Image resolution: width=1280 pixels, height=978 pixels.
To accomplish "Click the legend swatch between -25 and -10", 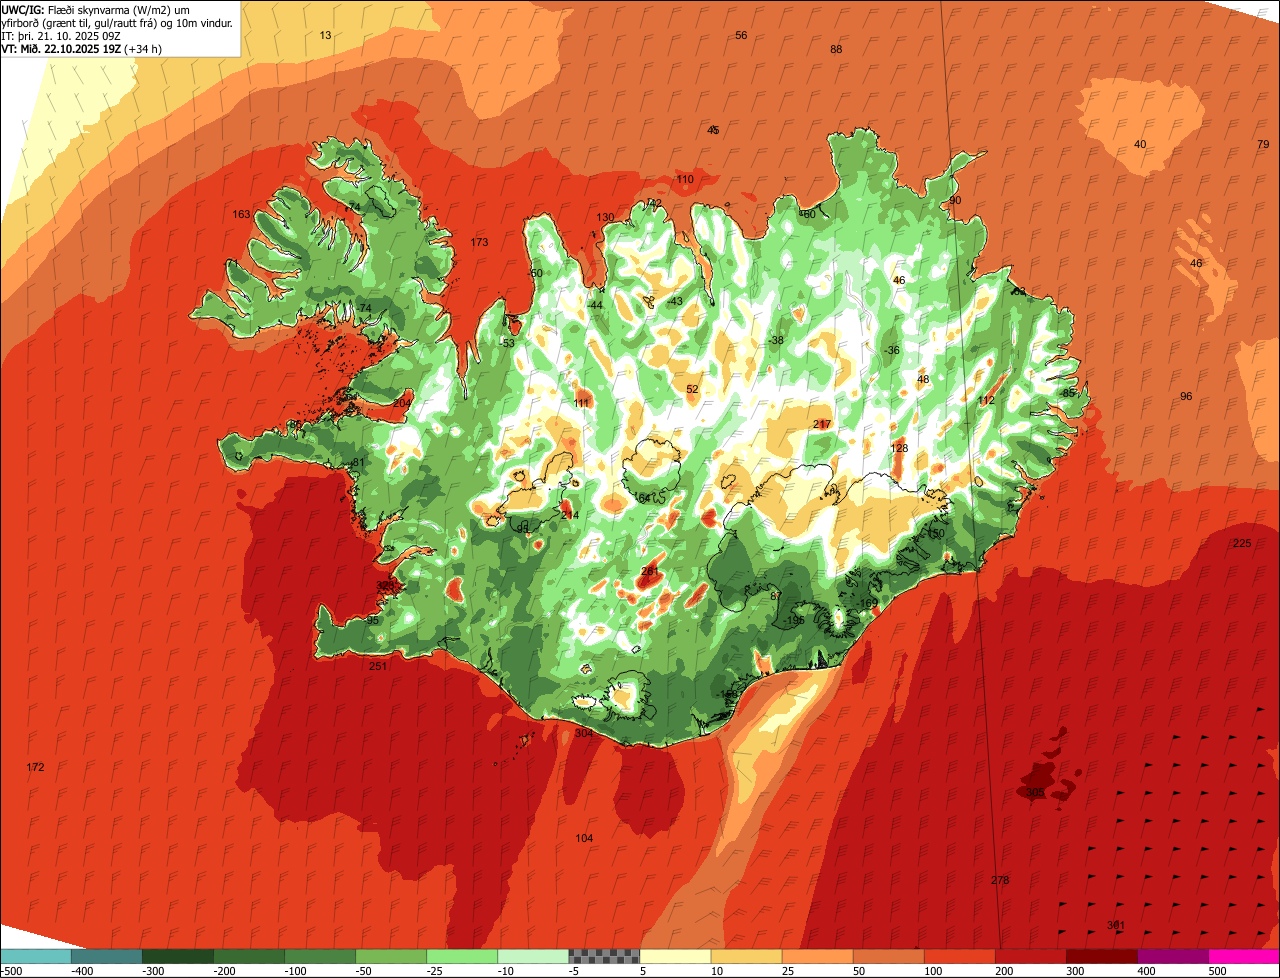I will [x=461, y=956].
